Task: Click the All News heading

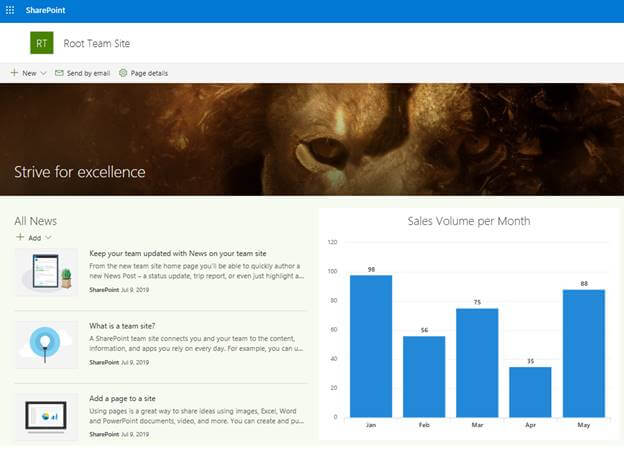Action: tap(35, 221)
